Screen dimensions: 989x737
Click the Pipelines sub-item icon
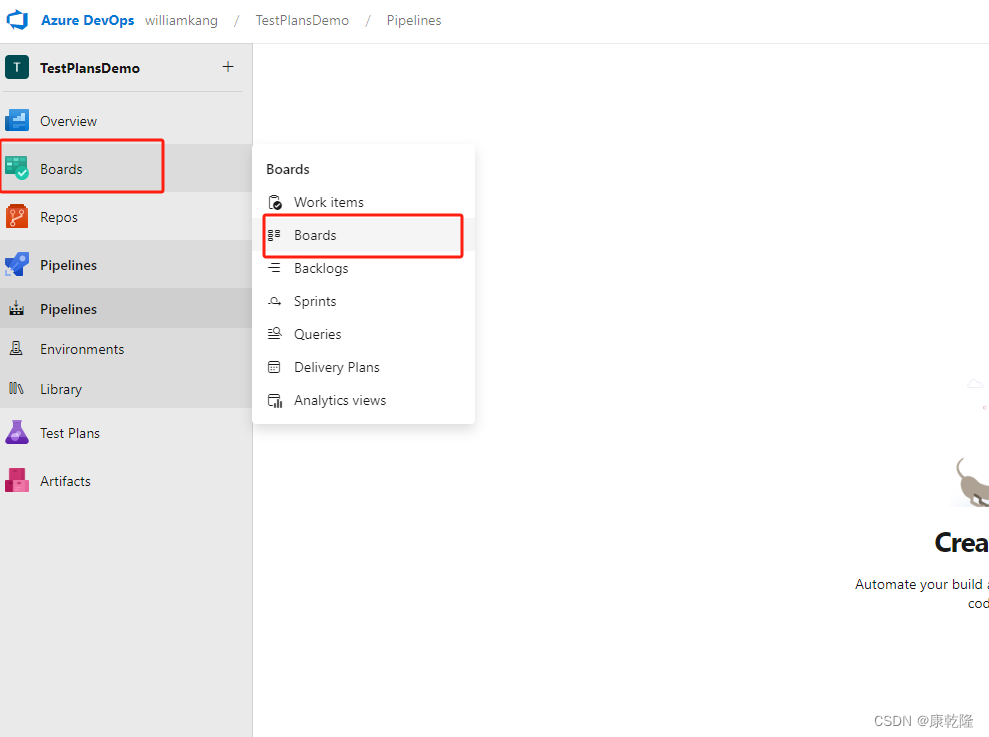click(x=16, y=309)
